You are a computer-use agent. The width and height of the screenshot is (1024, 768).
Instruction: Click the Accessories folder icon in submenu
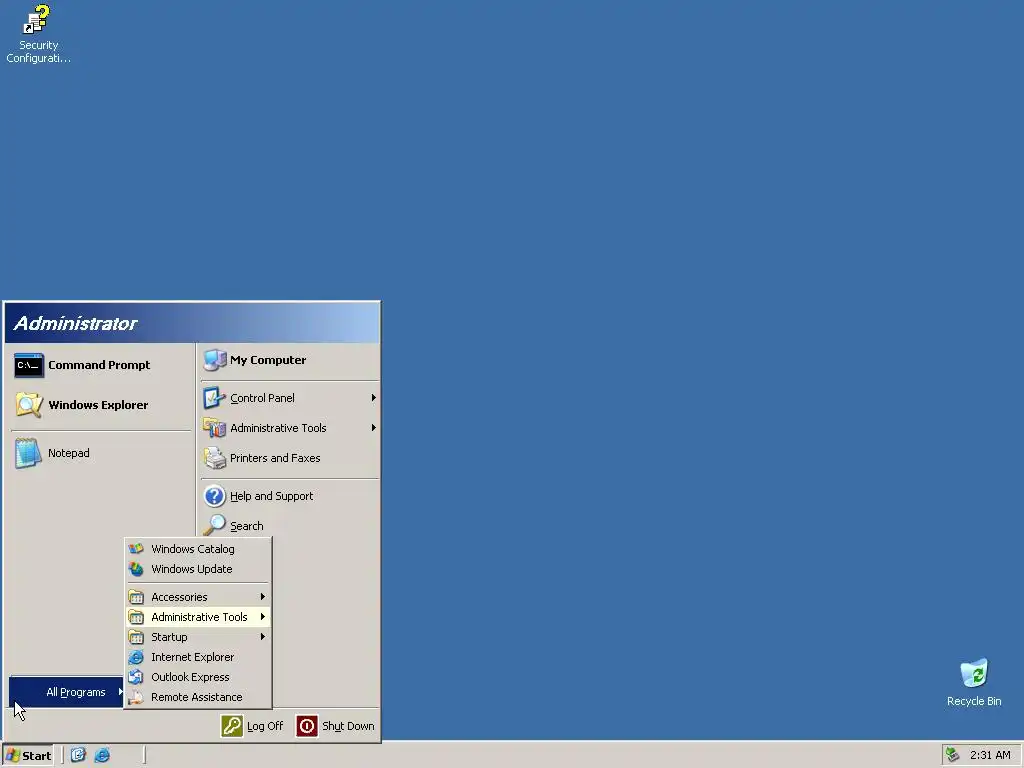136,597
